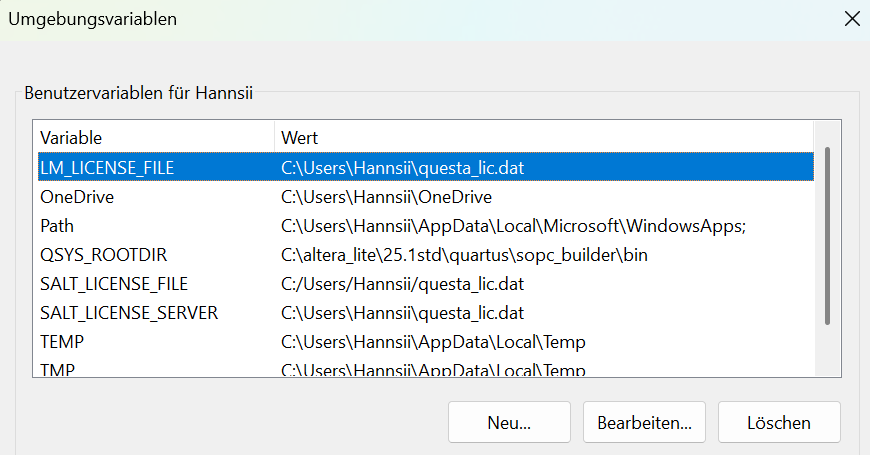The width and height of the screenshot is (870, 455).
Task: Pick the TMP variable name
Action: (59, 370)
